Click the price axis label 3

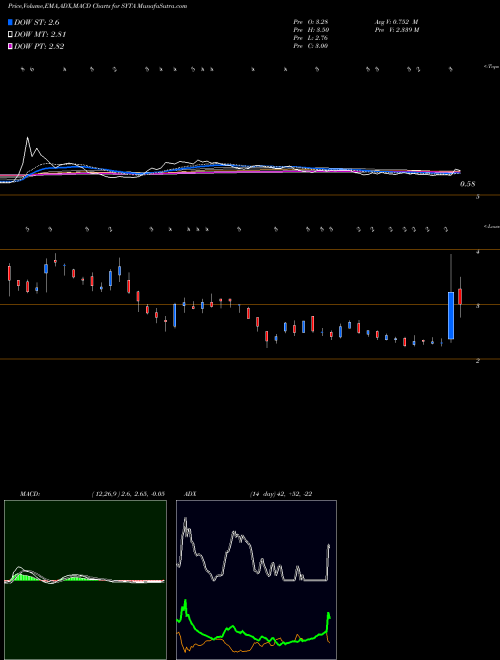point(478,306)
